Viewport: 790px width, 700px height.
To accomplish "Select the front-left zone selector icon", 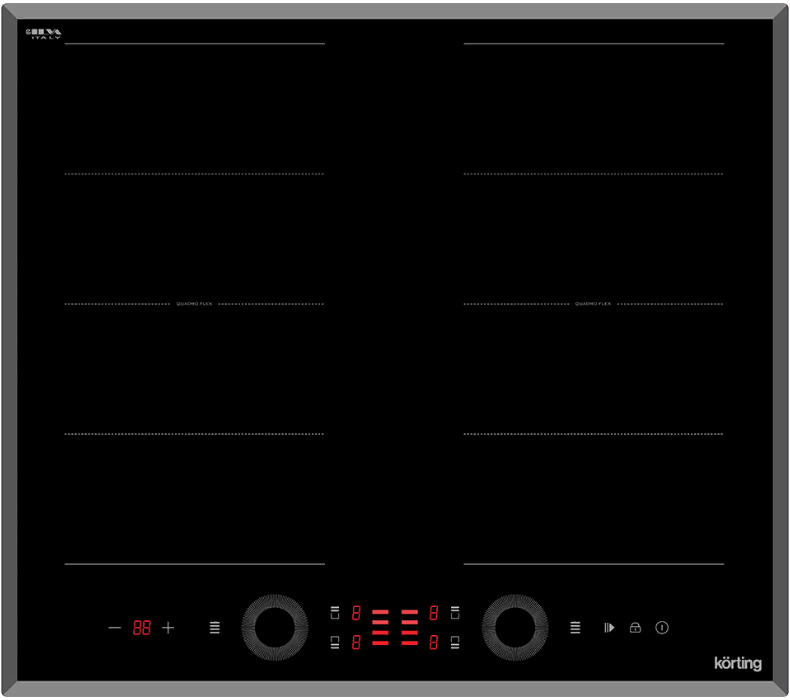I will pos(335,642).
